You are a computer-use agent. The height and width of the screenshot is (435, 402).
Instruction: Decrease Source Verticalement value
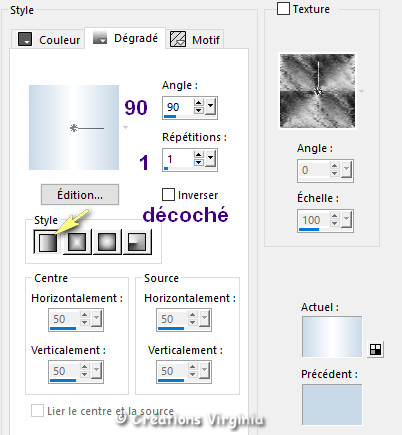[x=193, y=375]
